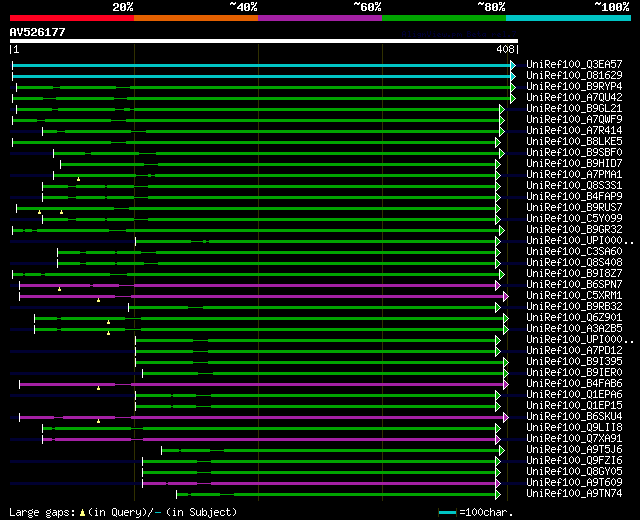Click the yellow gap marker on the UniRef100_A7PMA1 row
The image size is (640, 520).
pos(78,180)
